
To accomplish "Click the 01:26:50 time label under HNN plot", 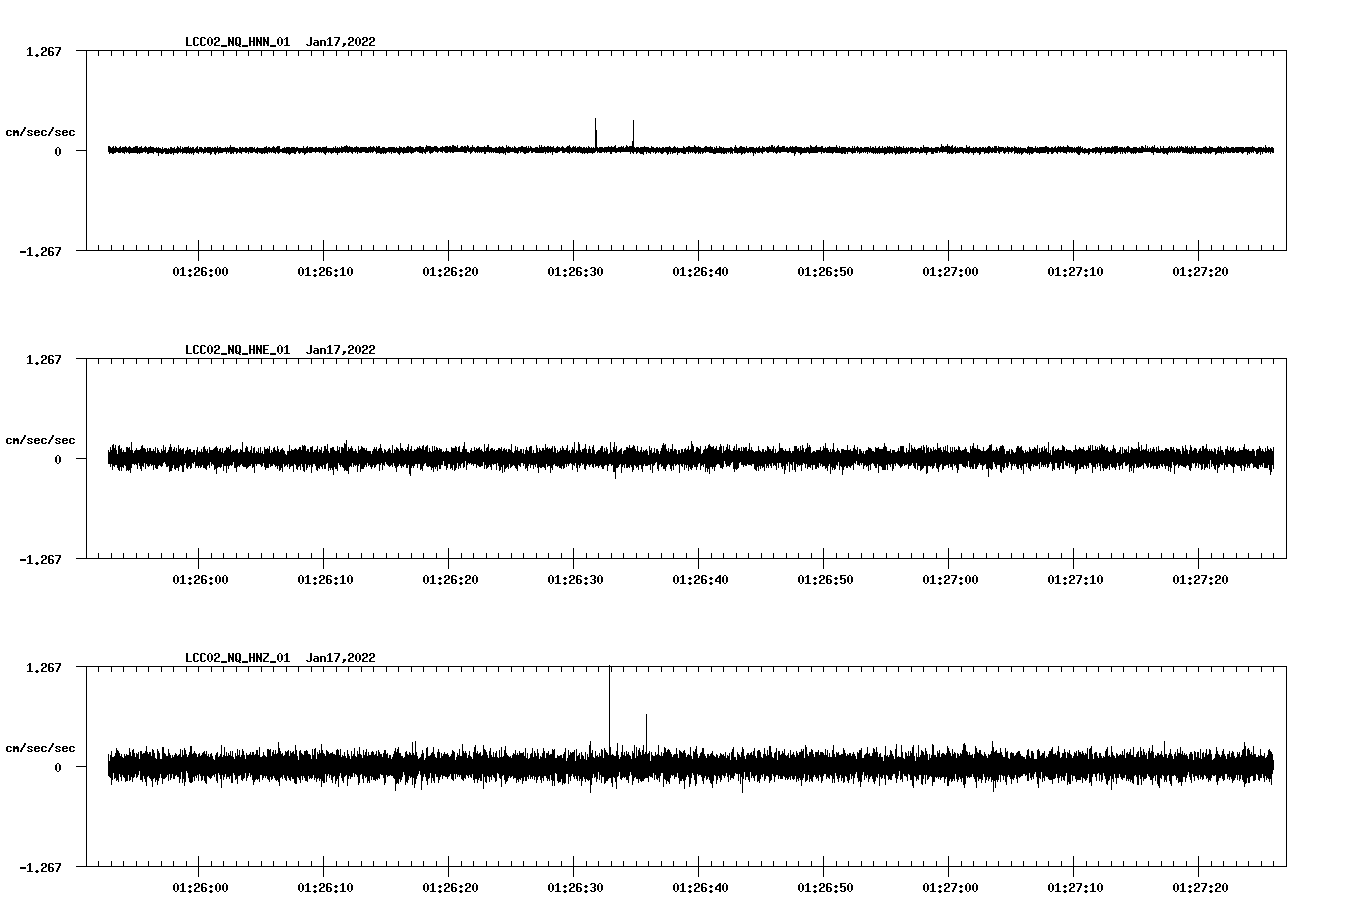I will tap(825, 272).
